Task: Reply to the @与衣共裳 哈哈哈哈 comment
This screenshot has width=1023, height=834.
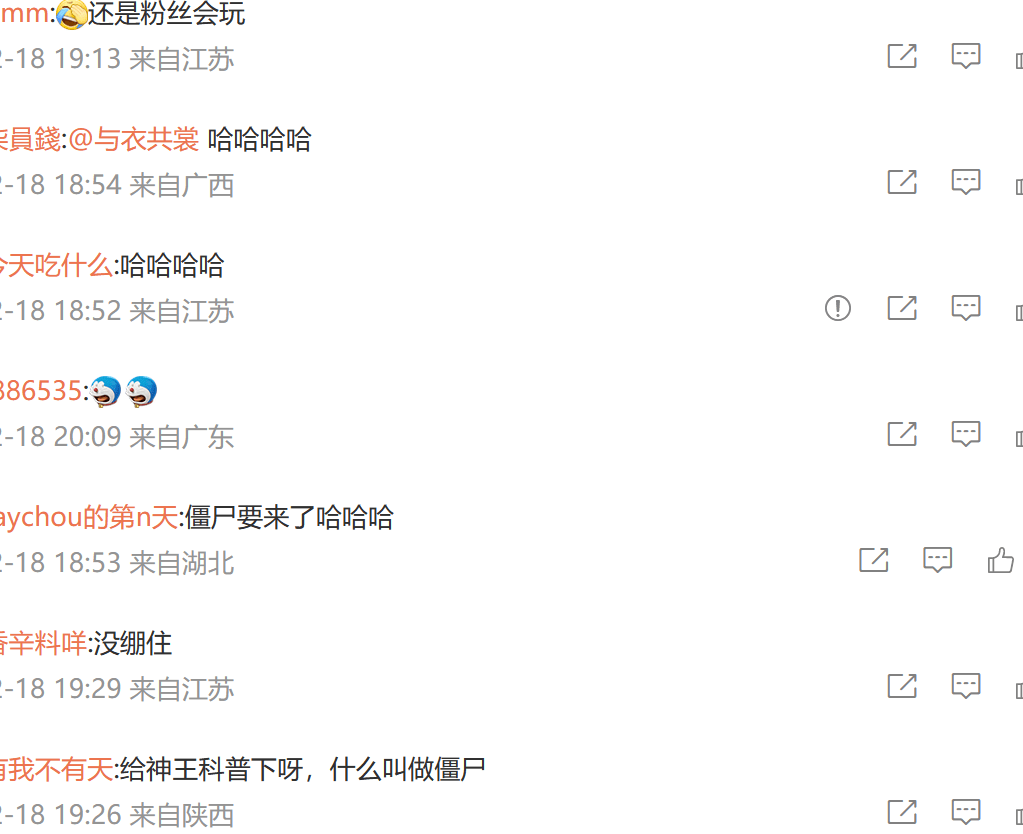Action: point(966,182)
